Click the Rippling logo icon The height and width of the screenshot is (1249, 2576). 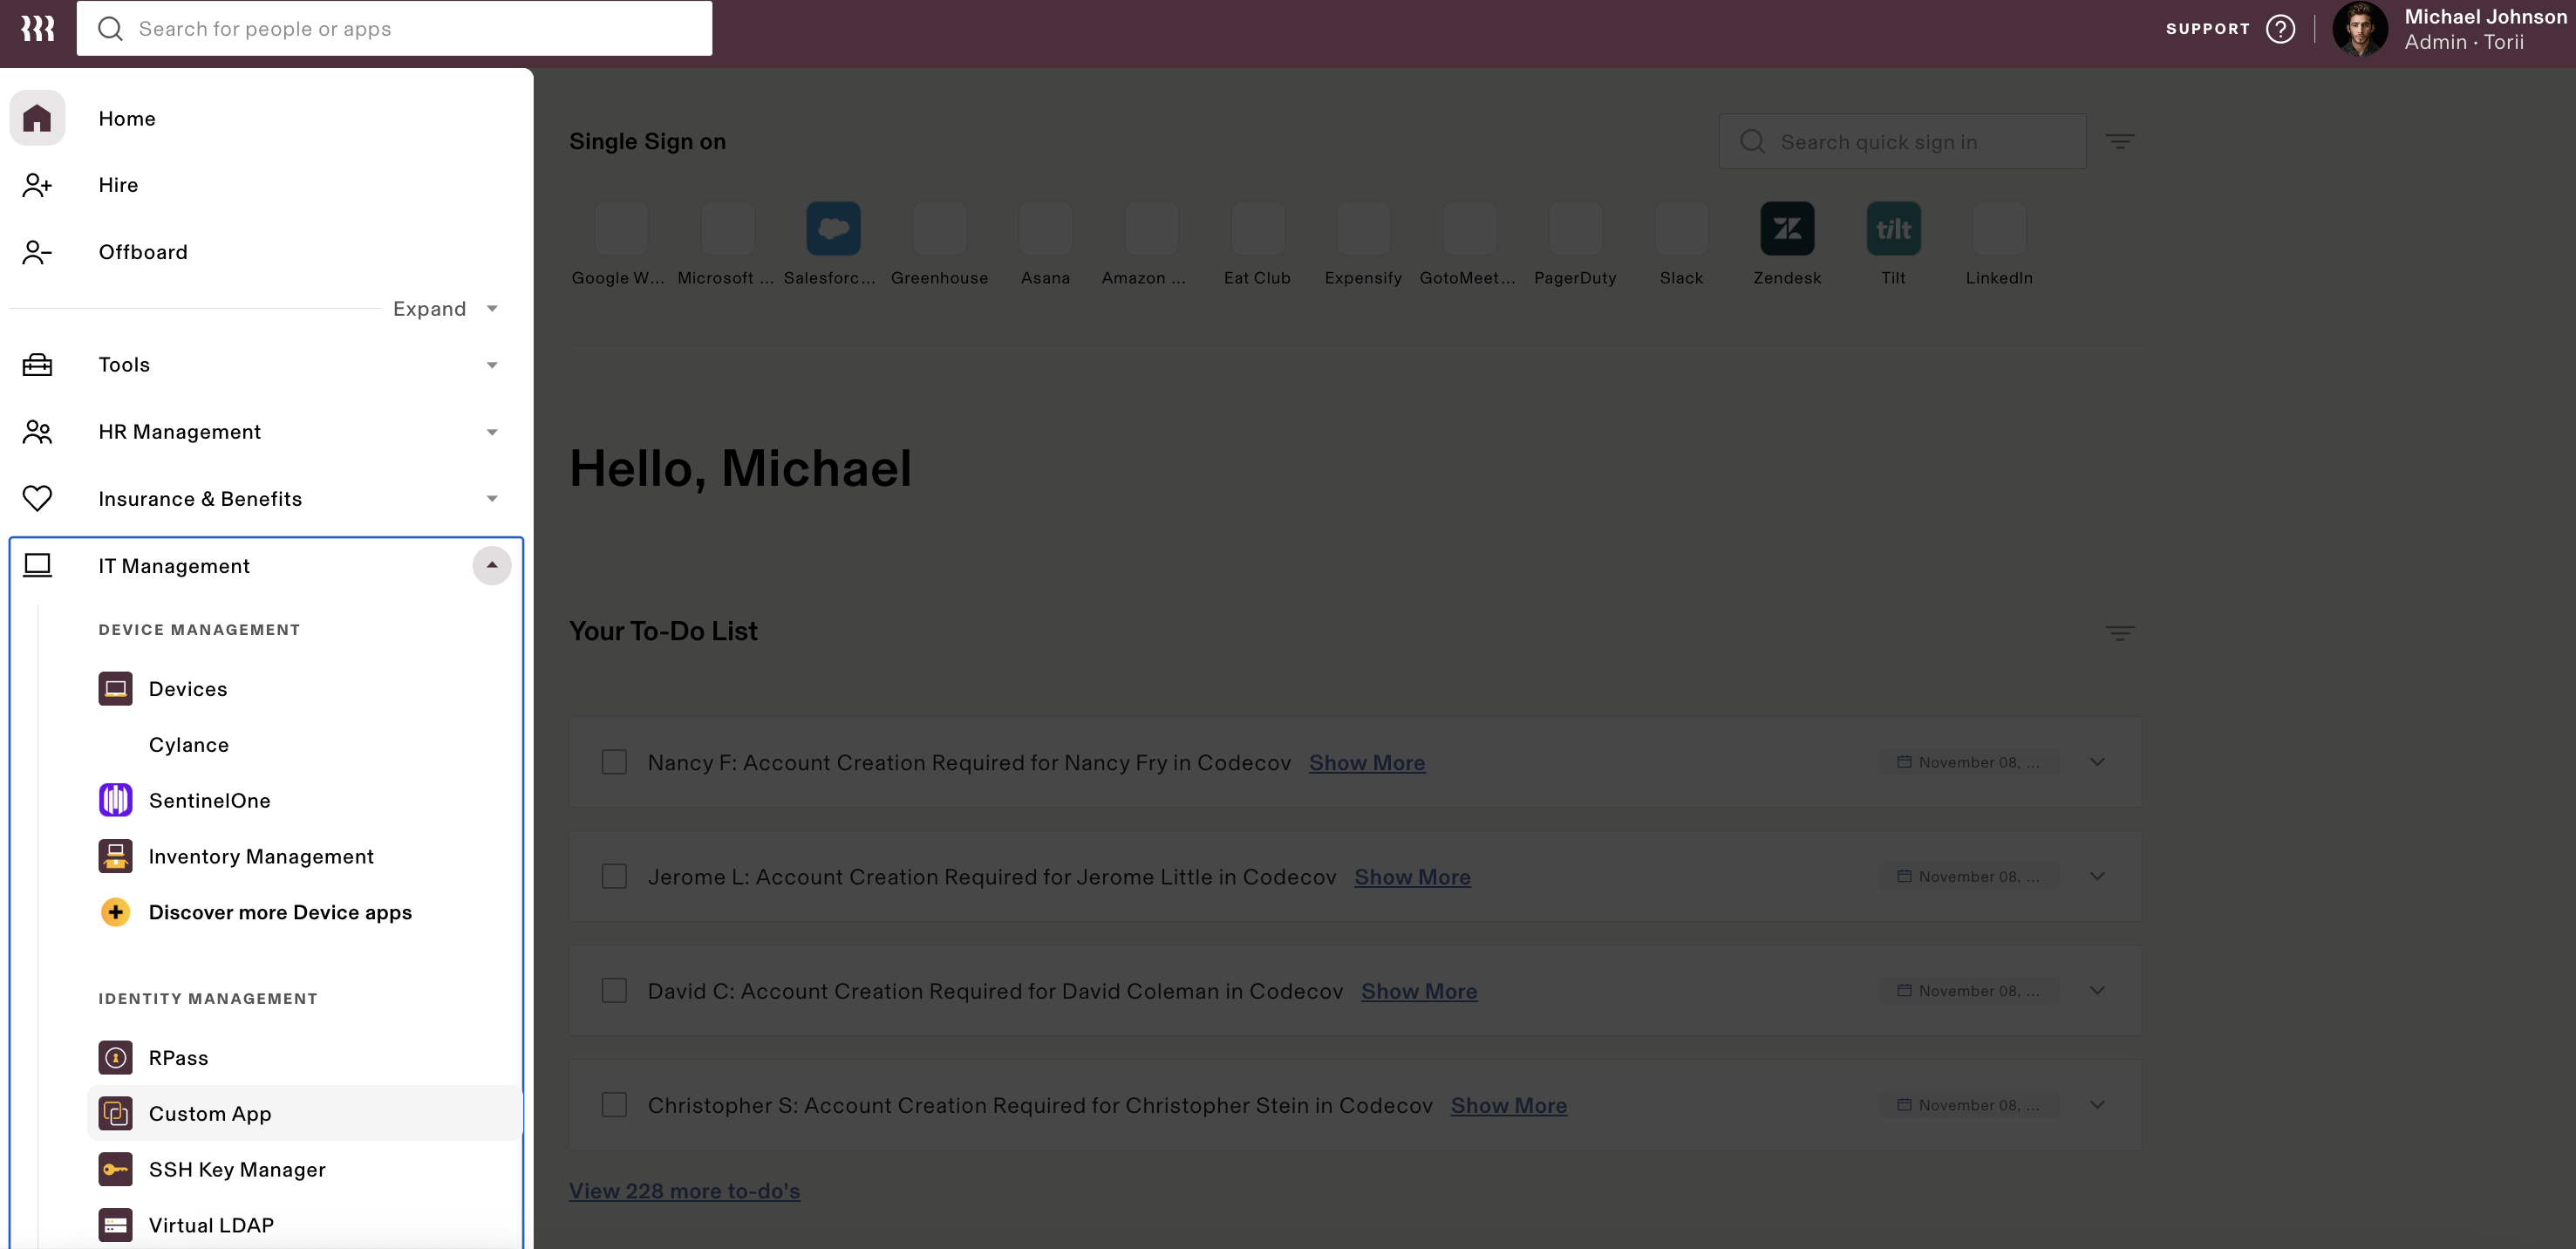(x=38, y=28)
